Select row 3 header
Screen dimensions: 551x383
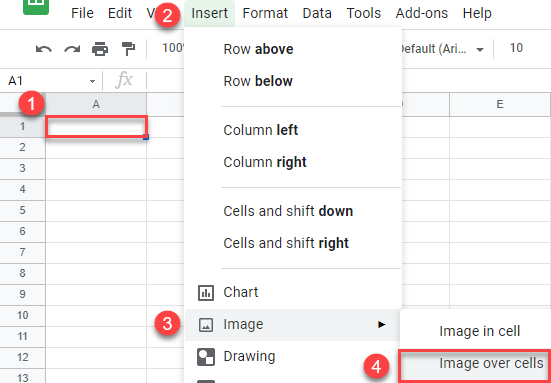click(x=22, y=169)
